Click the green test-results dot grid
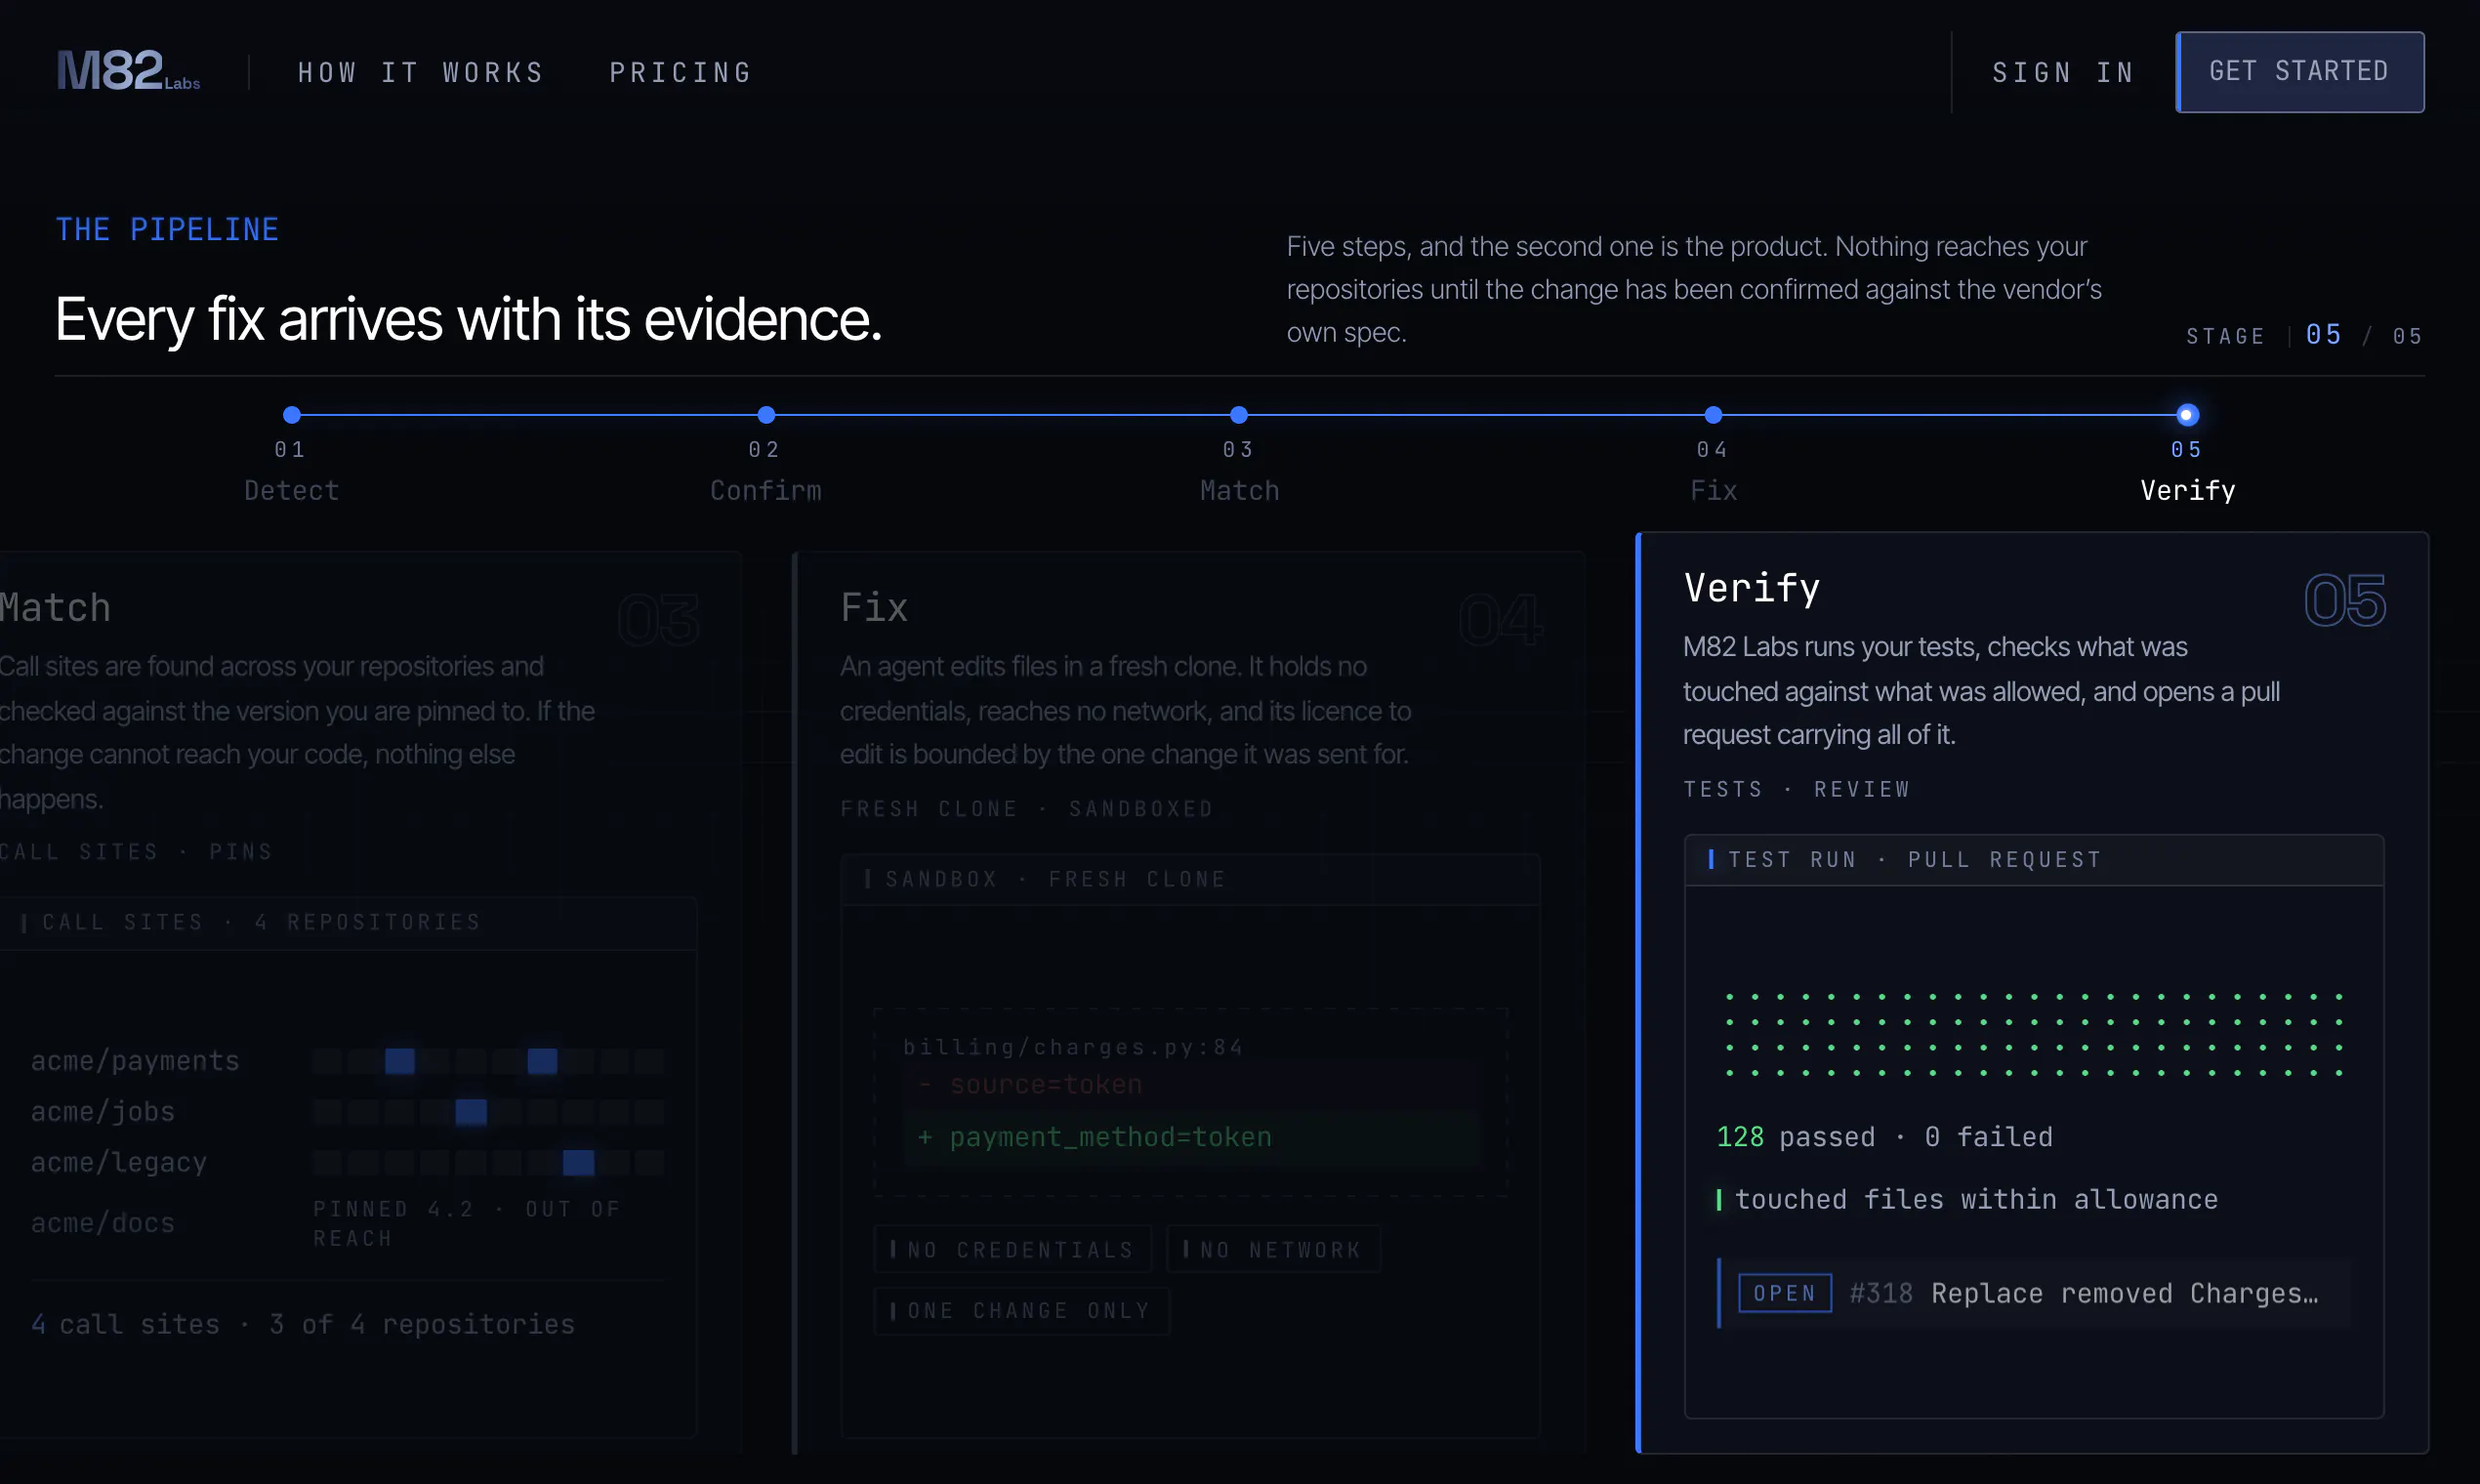 click(x=2034, y=1034)
